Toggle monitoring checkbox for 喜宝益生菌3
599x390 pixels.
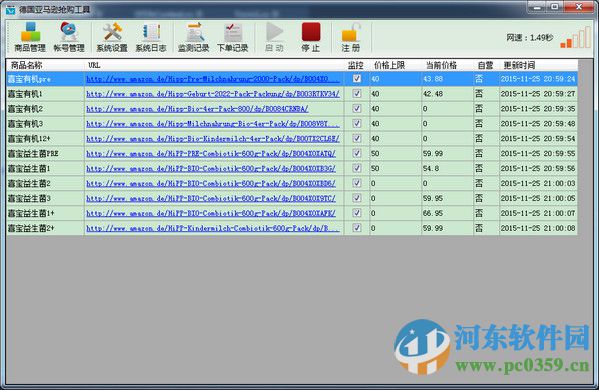(357, 198)
